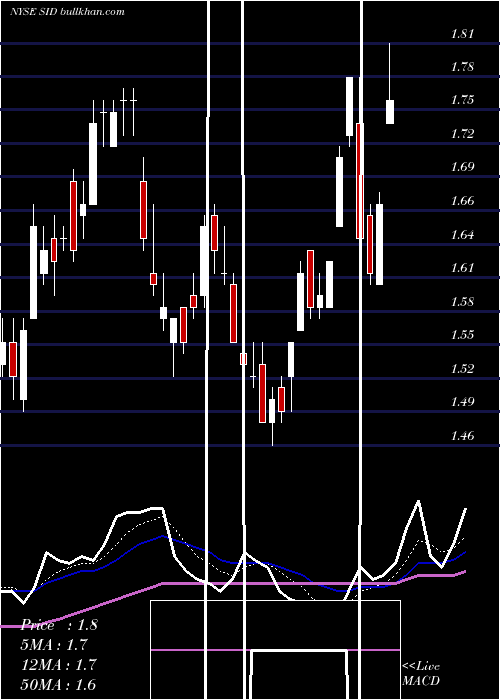The height and width of the screenshot is (700, 500).
Task: Click the 50MA : 1.6 readout
Action: tap(58, 684)
